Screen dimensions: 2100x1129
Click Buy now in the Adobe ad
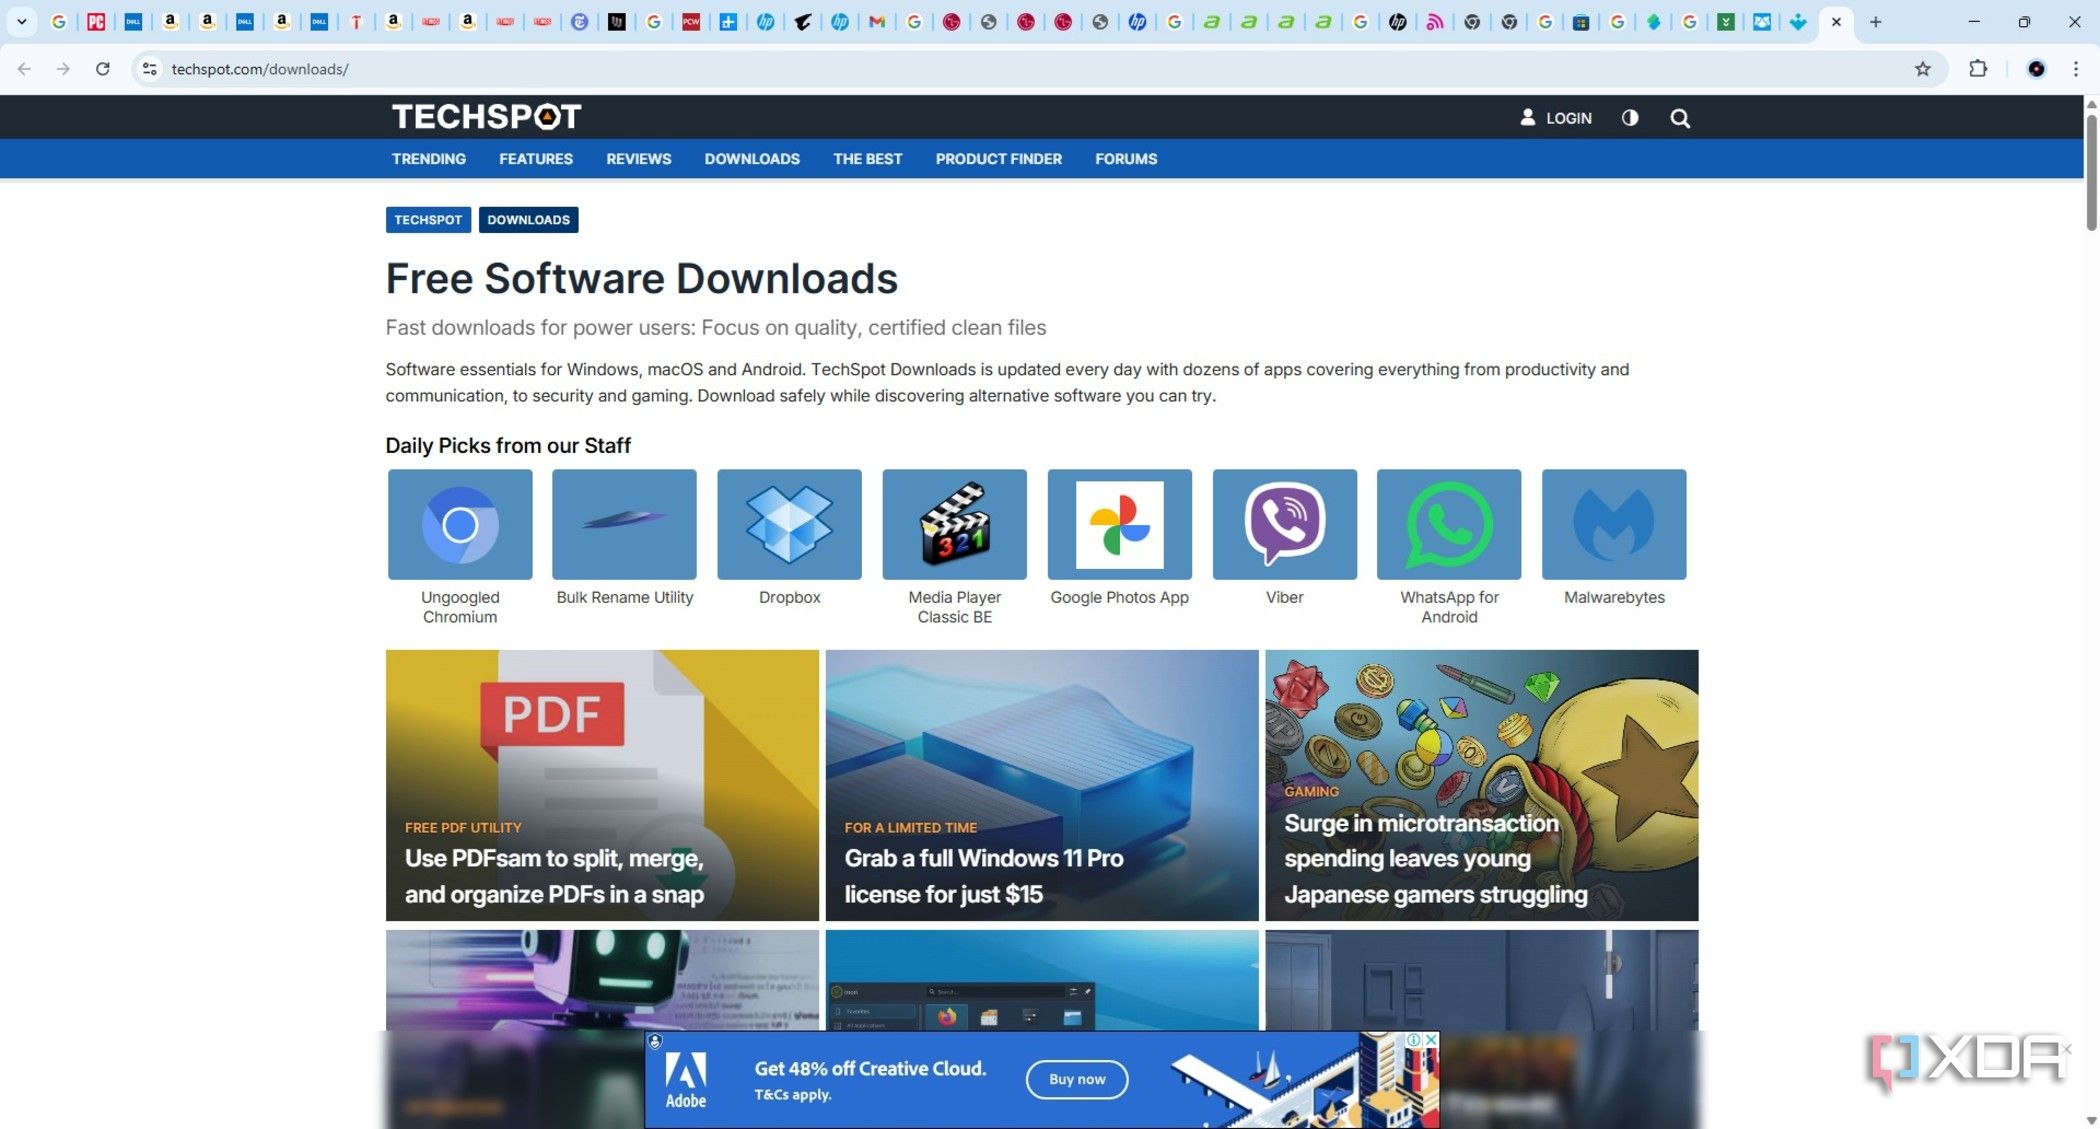click(x=1077, y=1079)
